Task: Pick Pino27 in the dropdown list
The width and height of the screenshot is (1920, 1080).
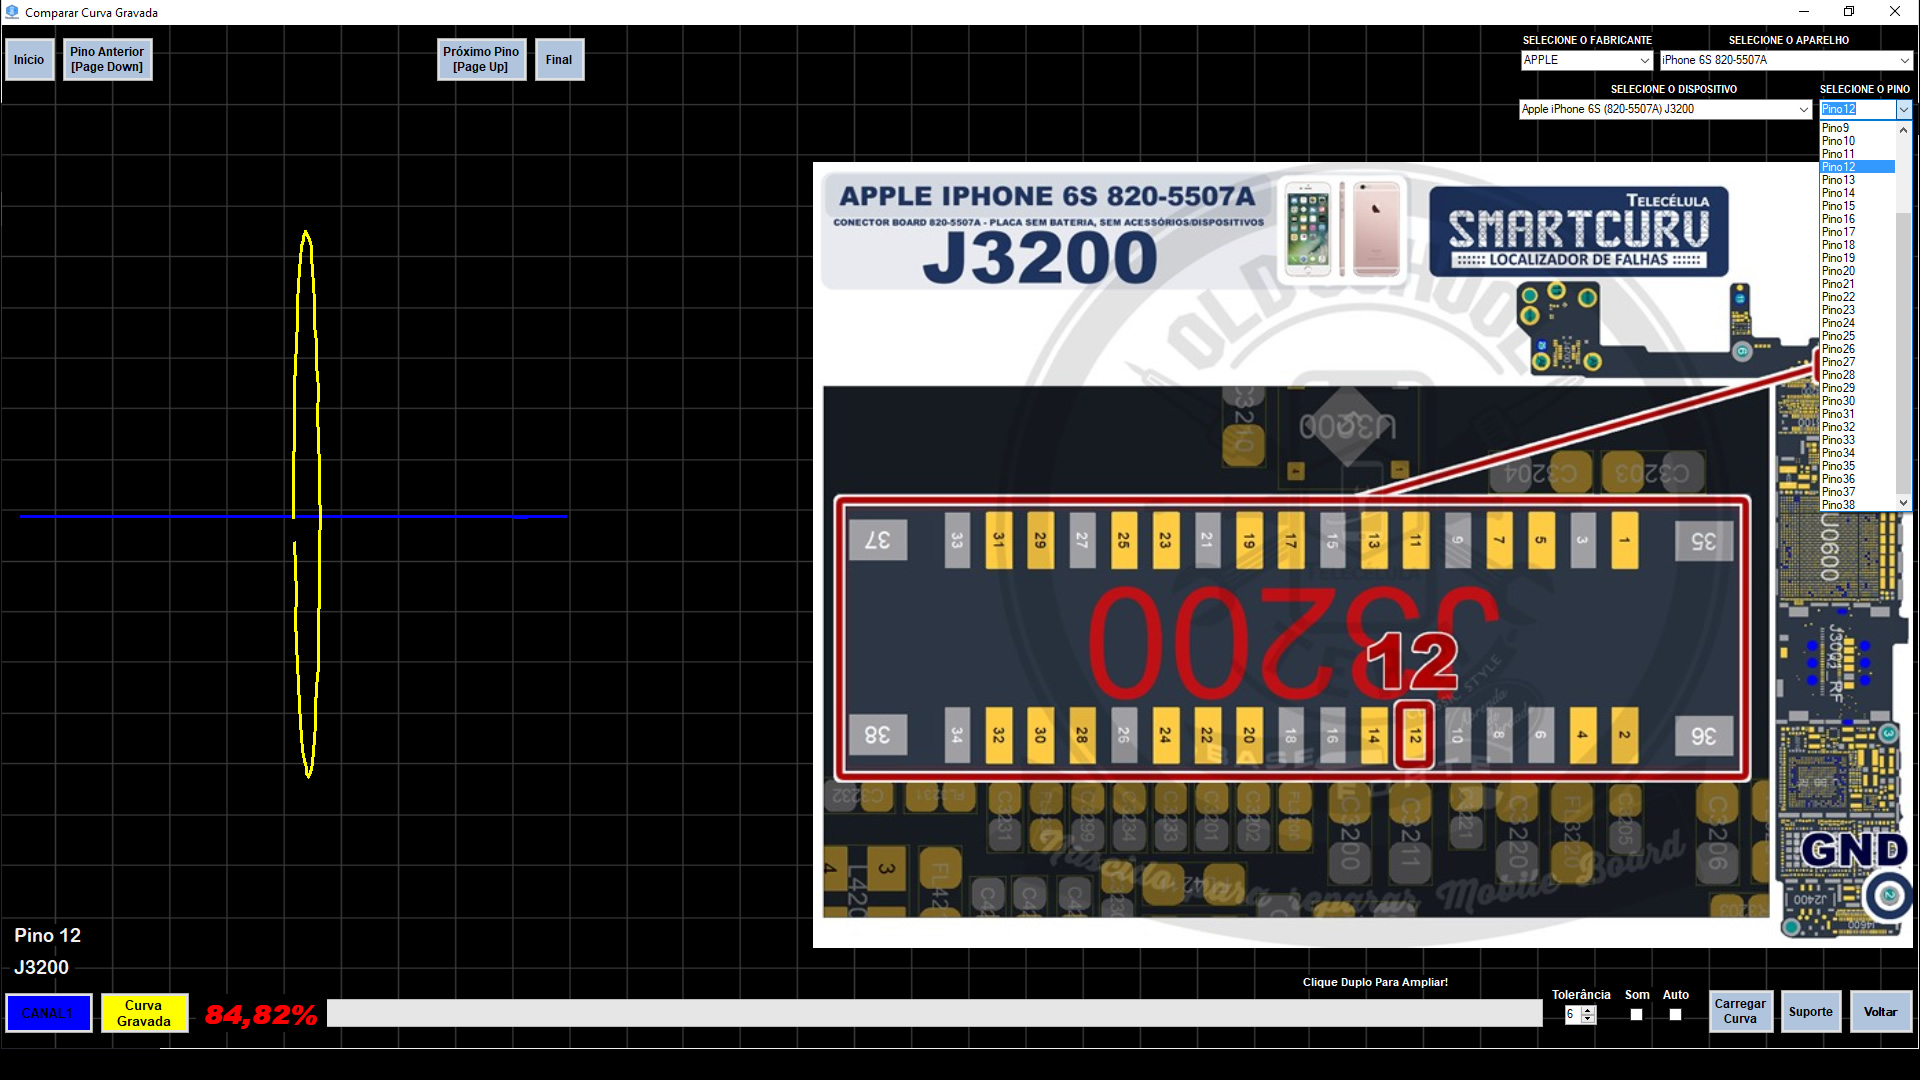Action: tap(1857, 362)
